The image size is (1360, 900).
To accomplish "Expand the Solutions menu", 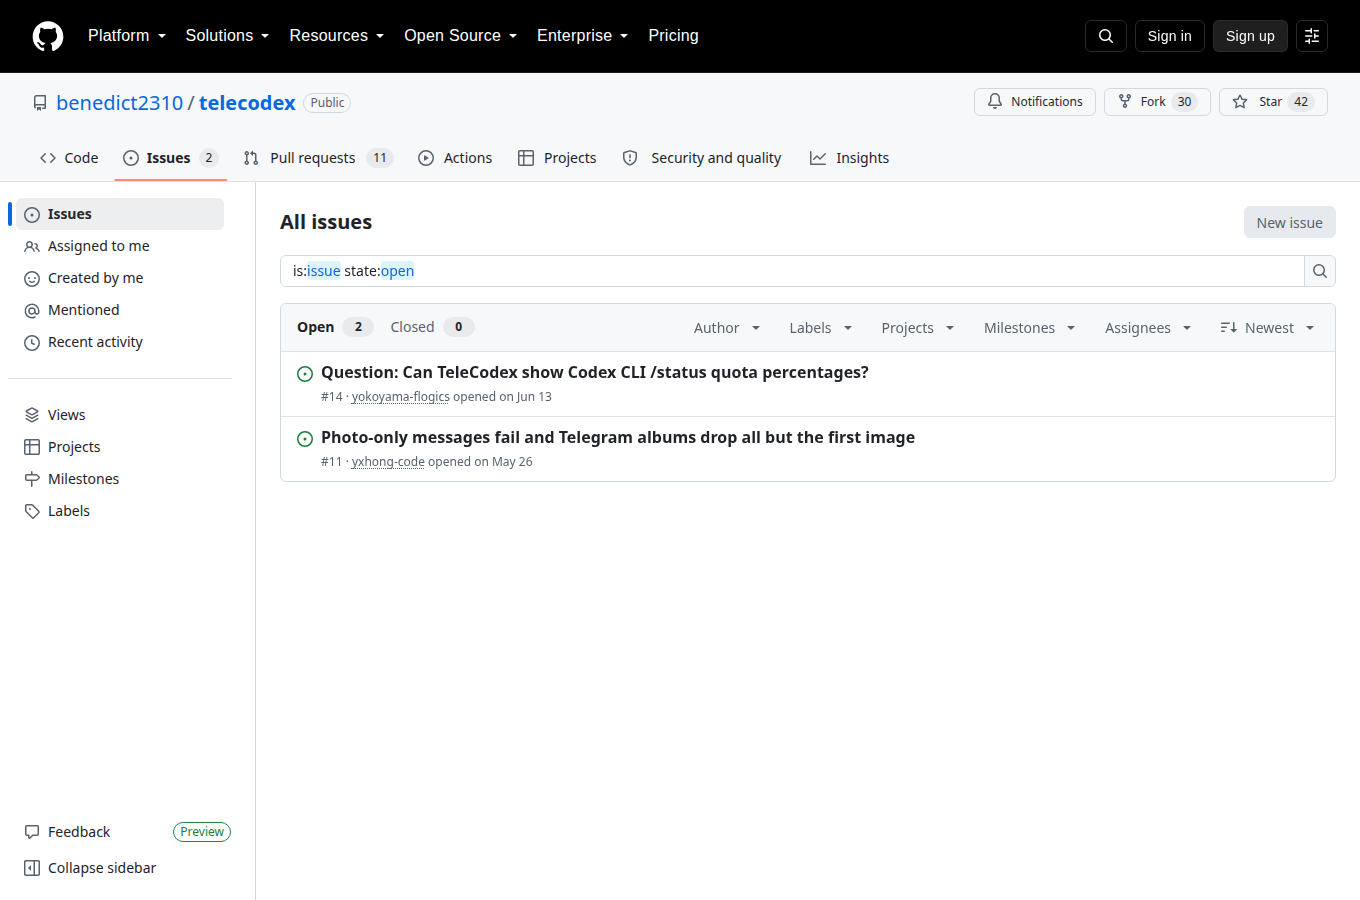I will (x=227, y=36).
